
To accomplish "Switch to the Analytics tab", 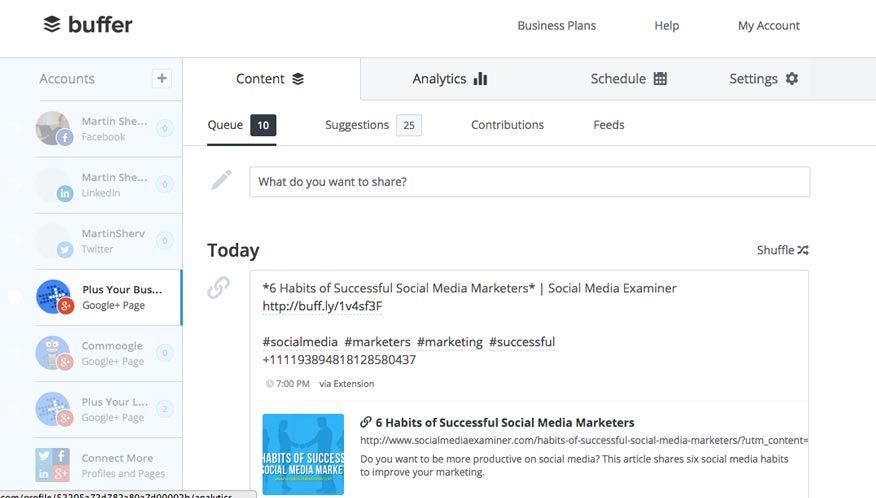I will 450,79.
